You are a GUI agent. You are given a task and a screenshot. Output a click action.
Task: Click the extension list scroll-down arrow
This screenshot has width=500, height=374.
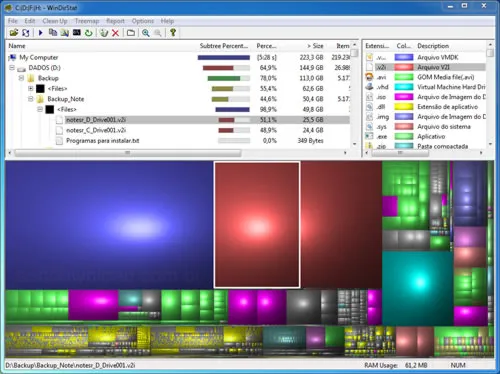click(x=490, y=144)
